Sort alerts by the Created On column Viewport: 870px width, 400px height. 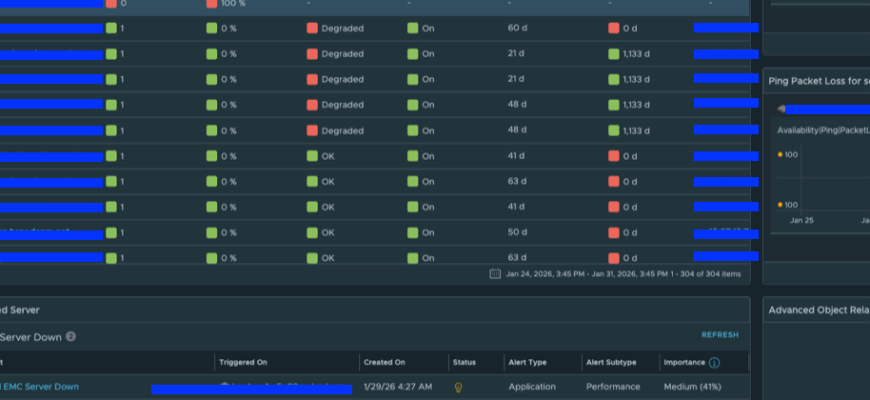coord(385,362)
